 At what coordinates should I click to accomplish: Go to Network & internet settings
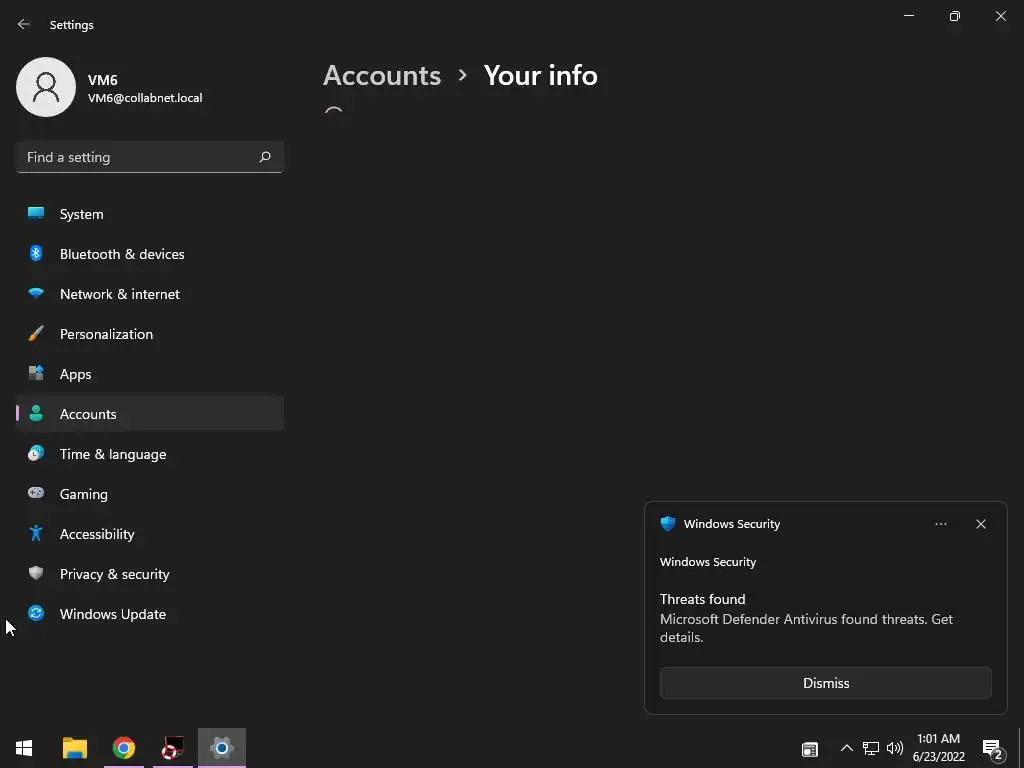click(120, 294)
